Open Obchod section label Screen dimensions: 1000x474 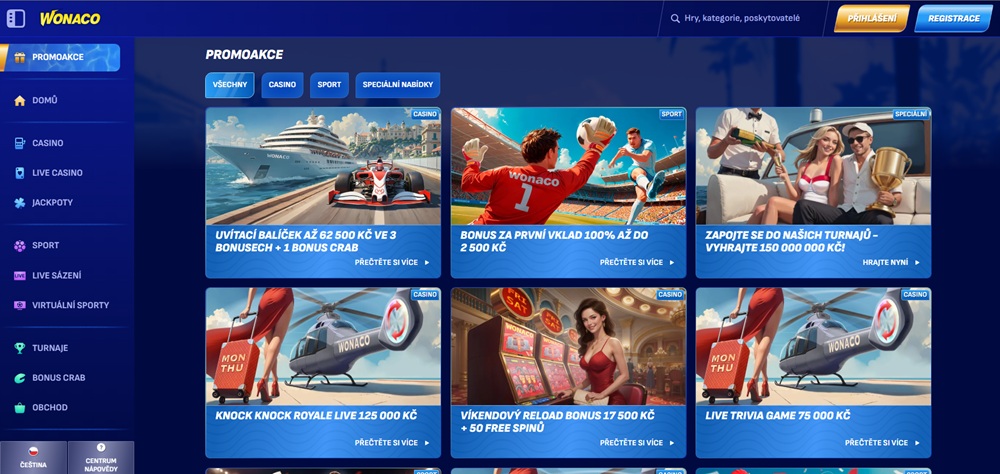pos(50,407)
